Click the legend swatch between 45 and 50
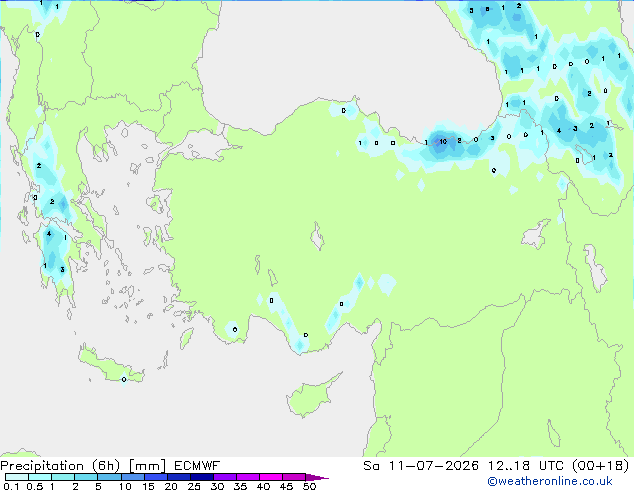Screen dimensions: 634x490 click(294, 477)
